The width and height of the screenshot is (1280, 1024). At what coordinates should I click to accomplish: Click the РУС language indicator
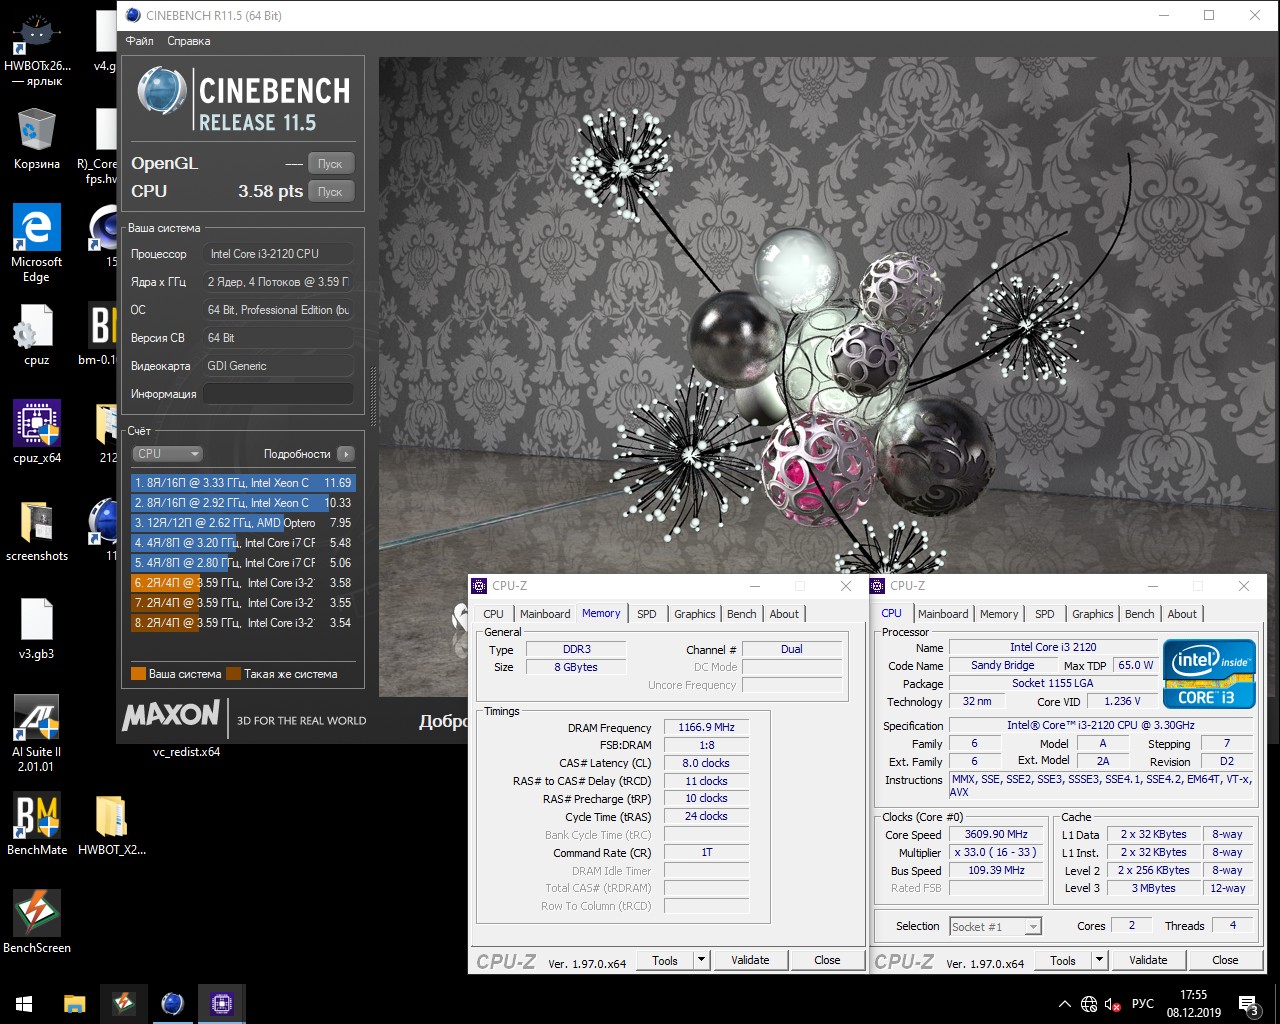[x=1143, y=1004]
